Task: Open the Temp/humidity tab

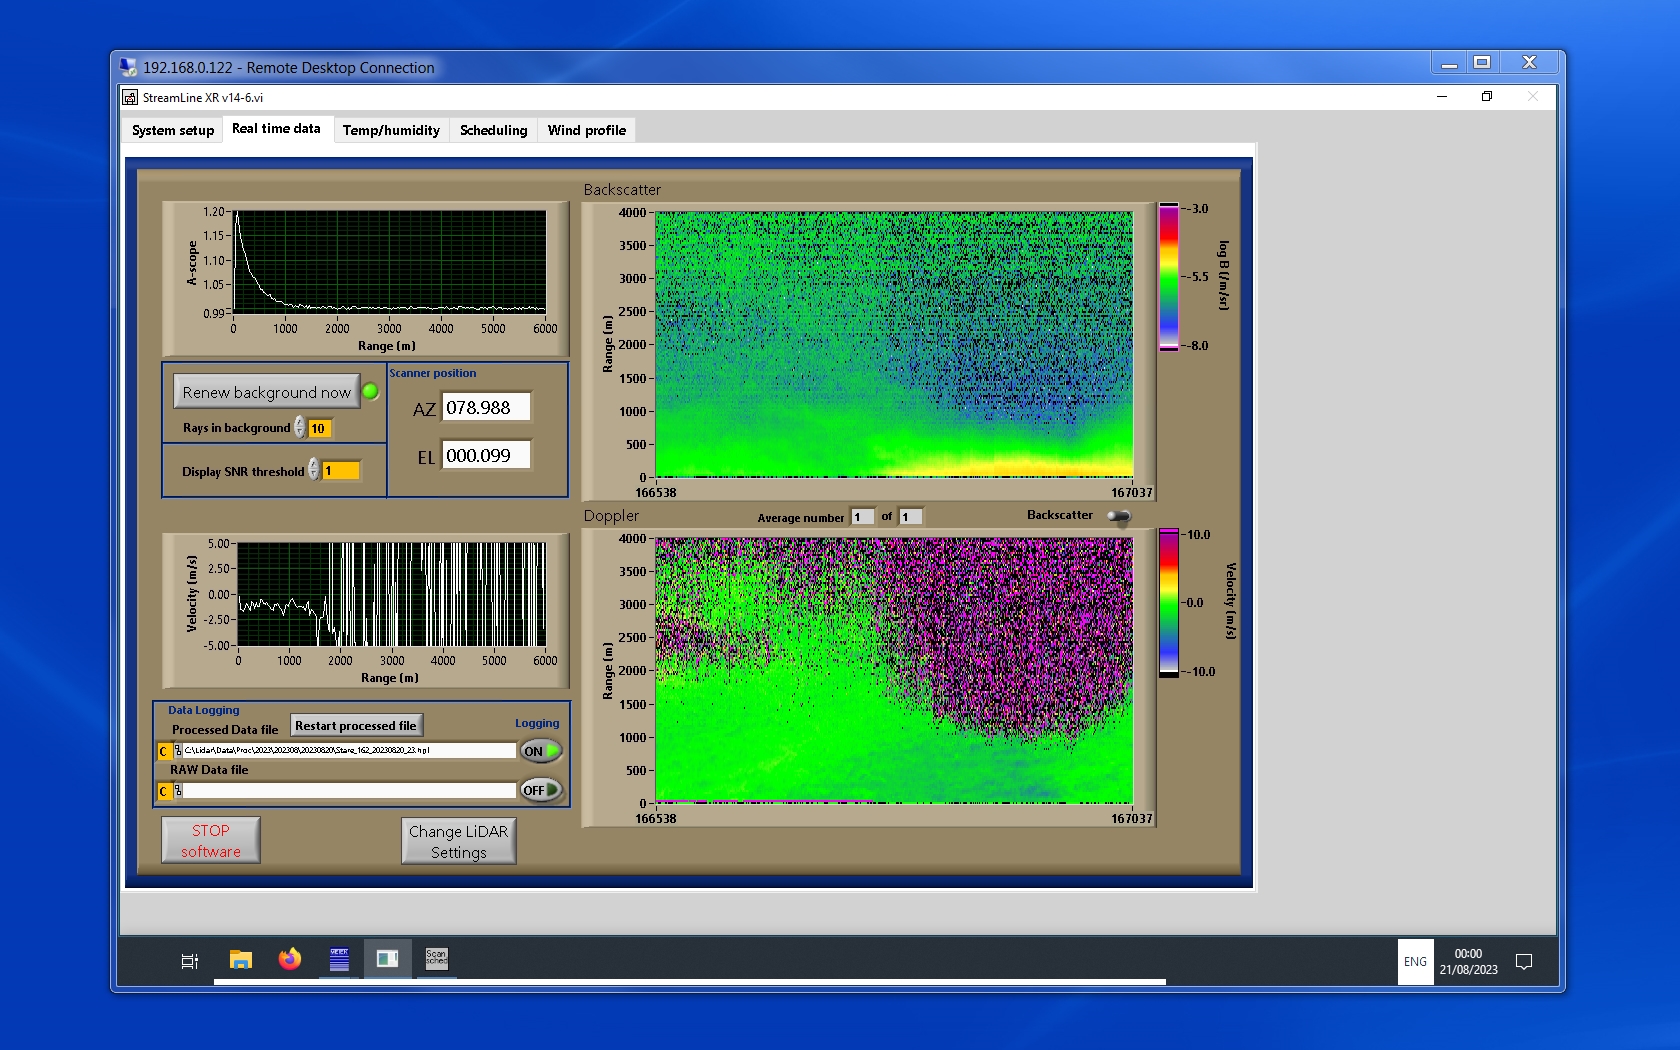Action: (x=391, y=130)
